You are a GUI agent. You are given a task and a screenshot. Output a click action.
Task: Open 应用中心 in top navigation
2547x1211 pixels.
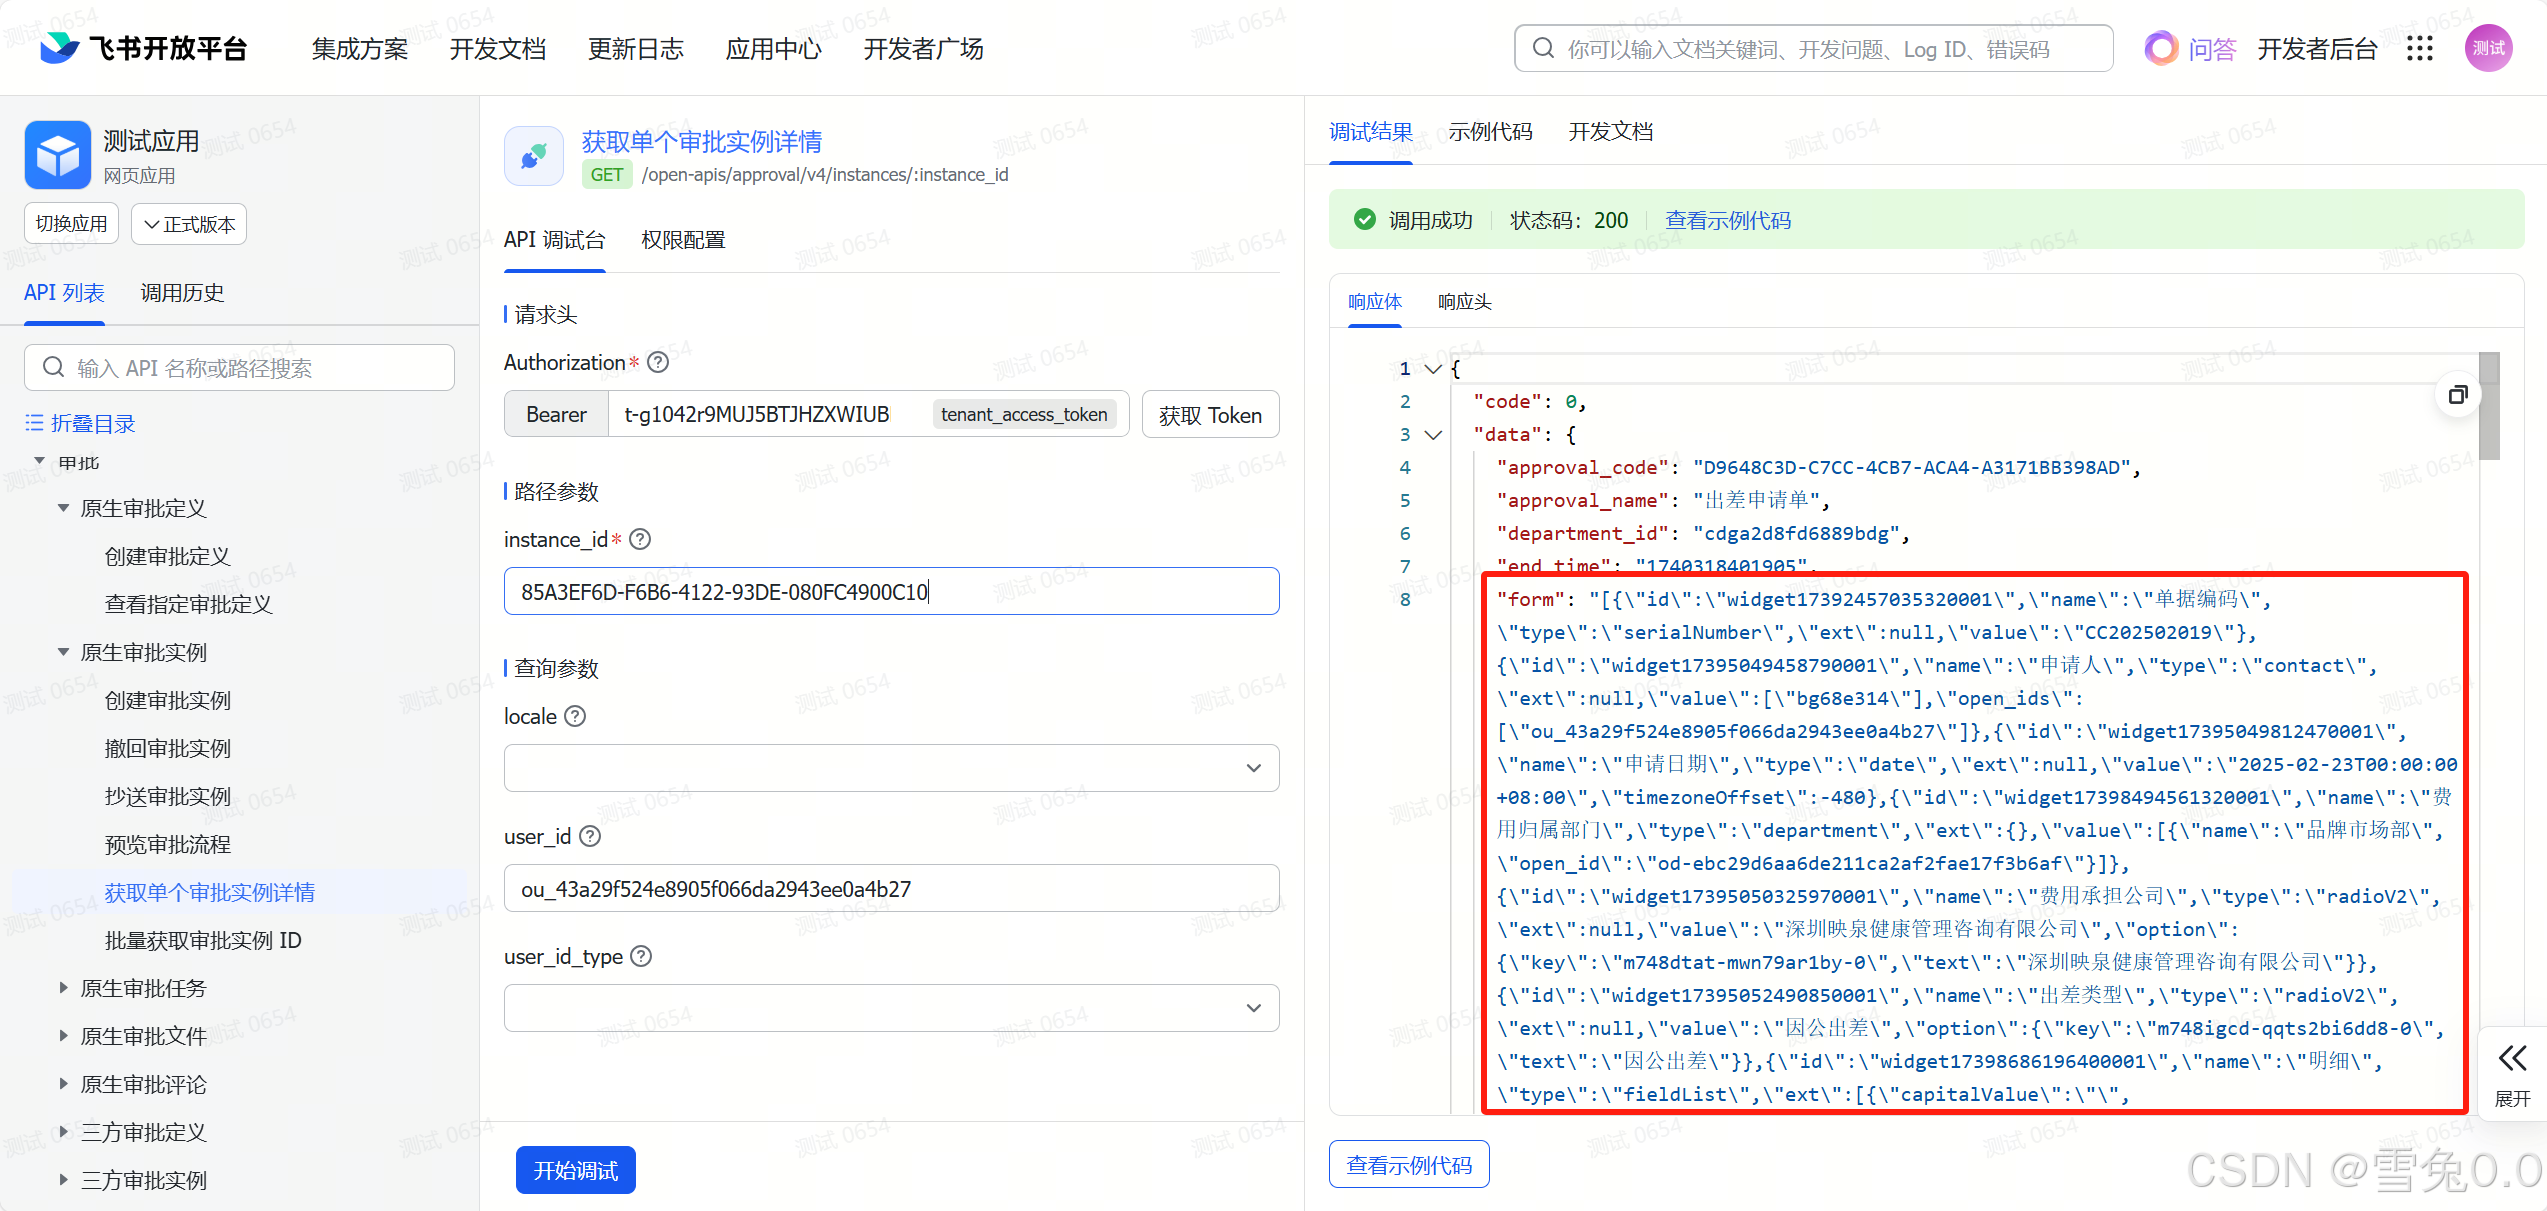click(x=773, y=49)
